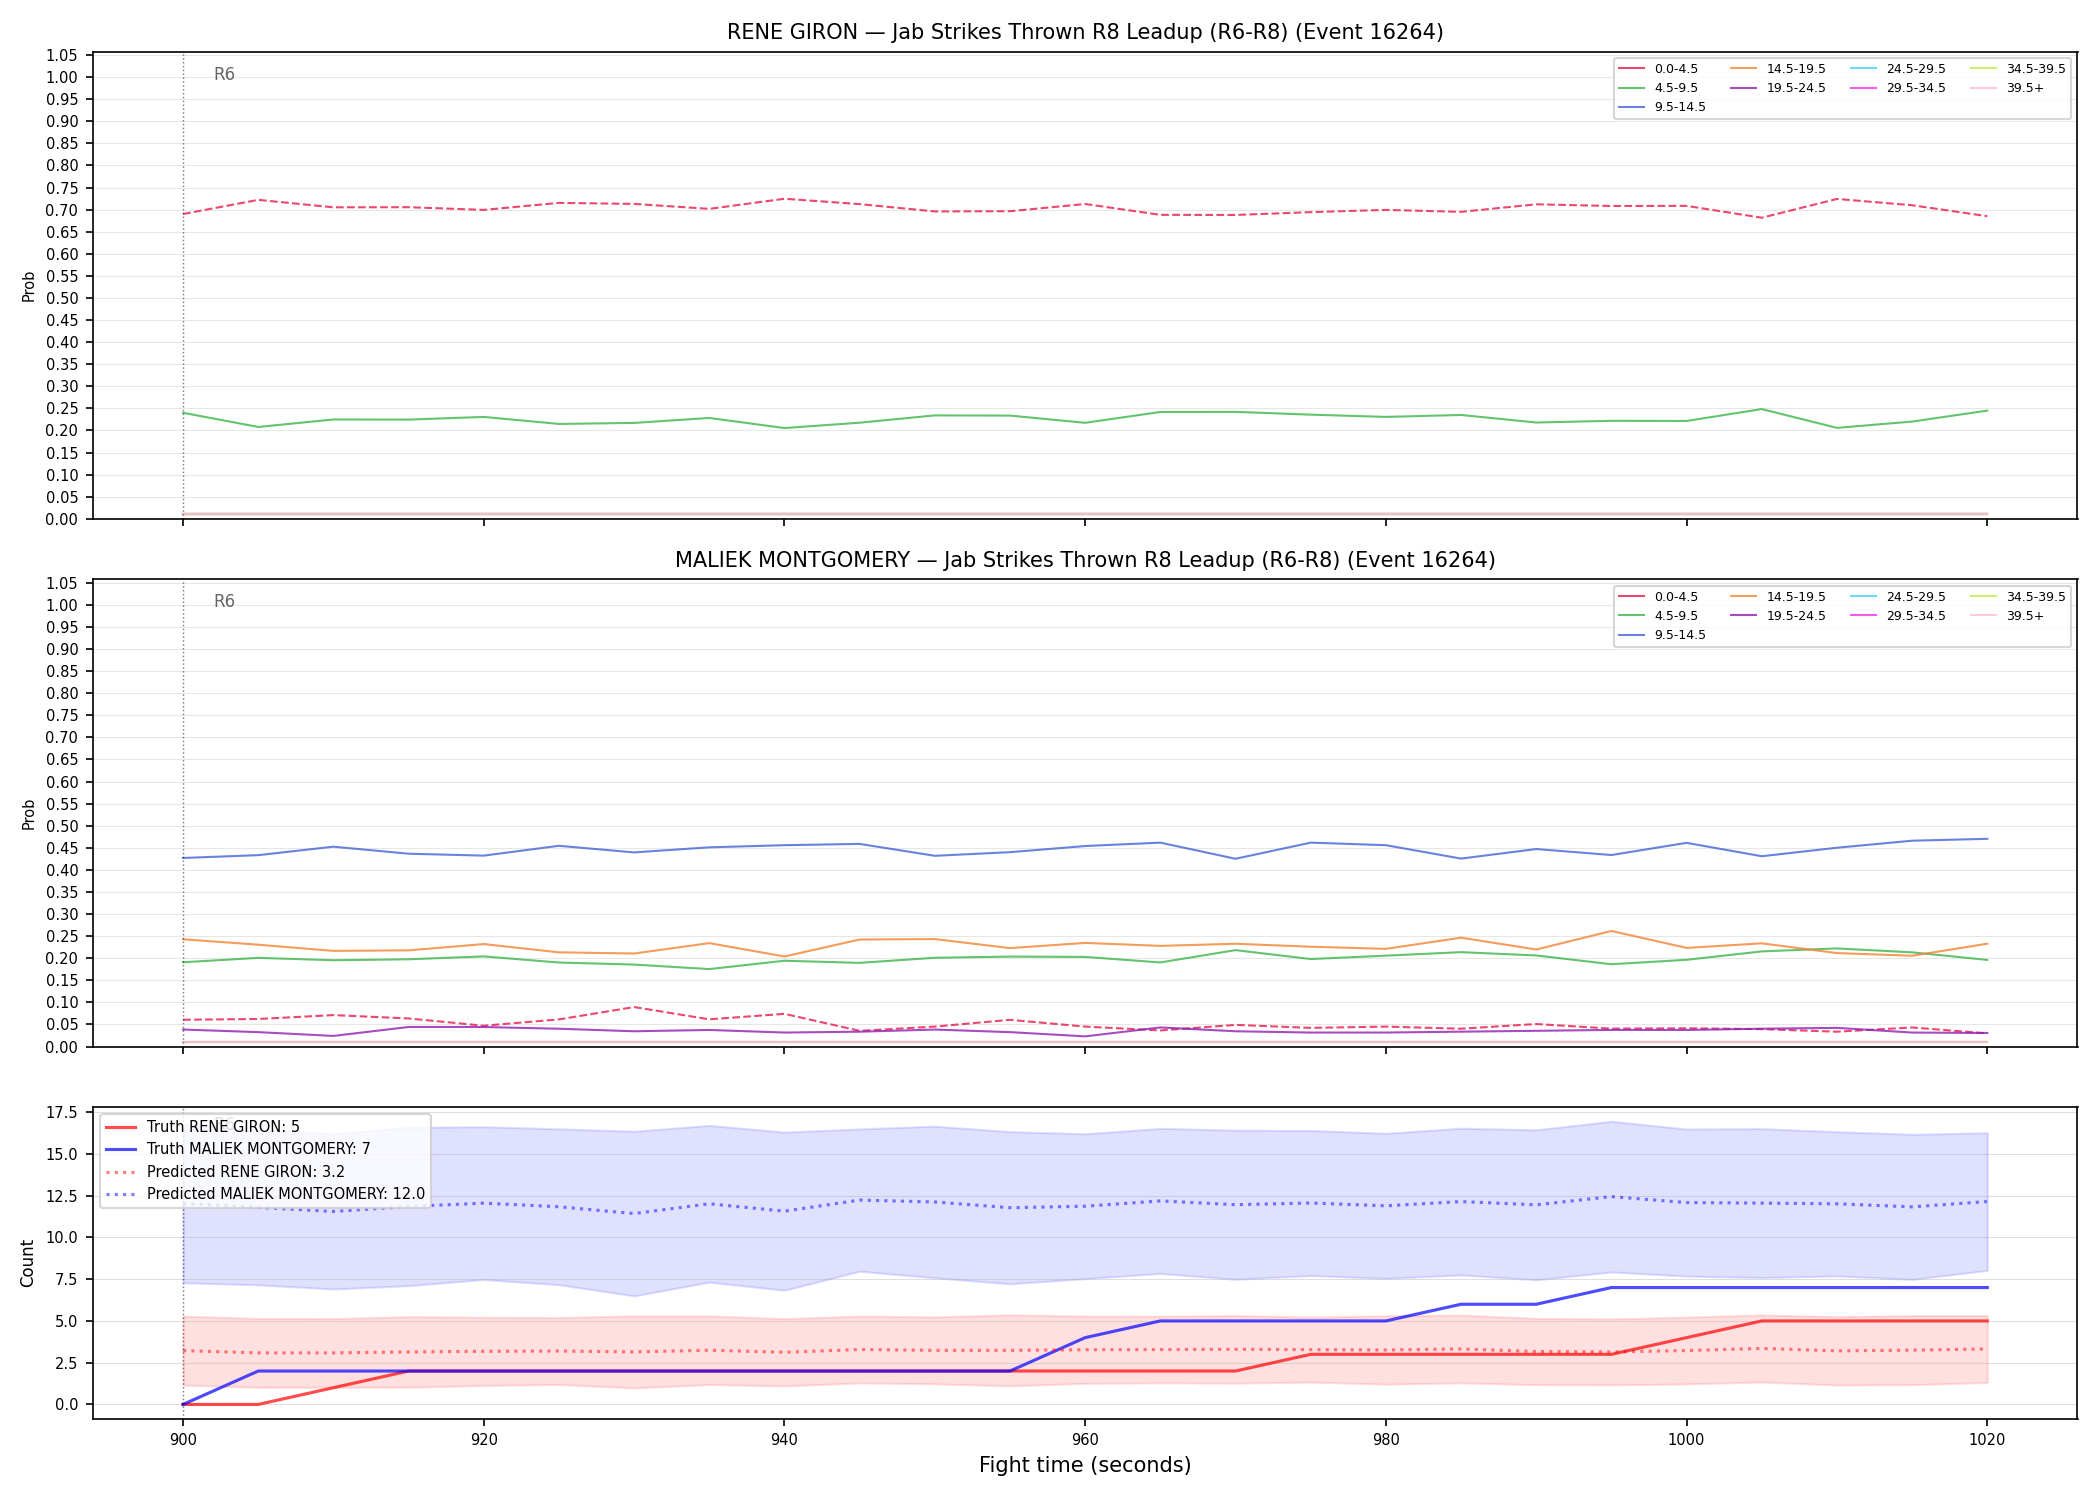This screenshot has height=1500, width=2100.
Task: Click the 920 tick on the fight time axis
Action: [483, 1439]
